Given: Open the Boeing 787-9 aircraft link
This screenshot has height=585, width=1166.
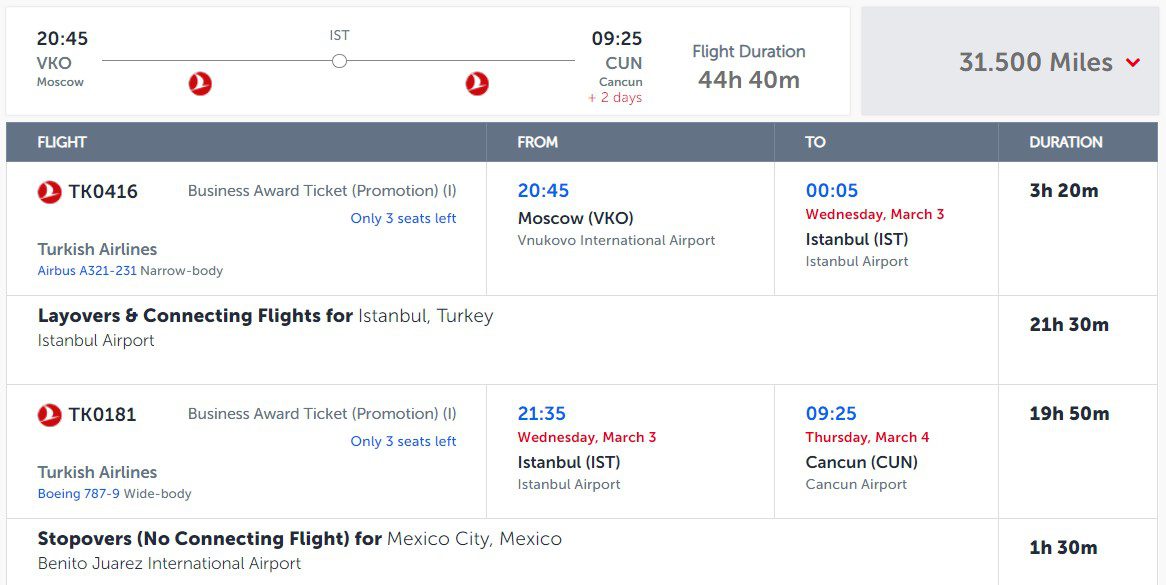Looking at the screenshot, I should (78, 494).
